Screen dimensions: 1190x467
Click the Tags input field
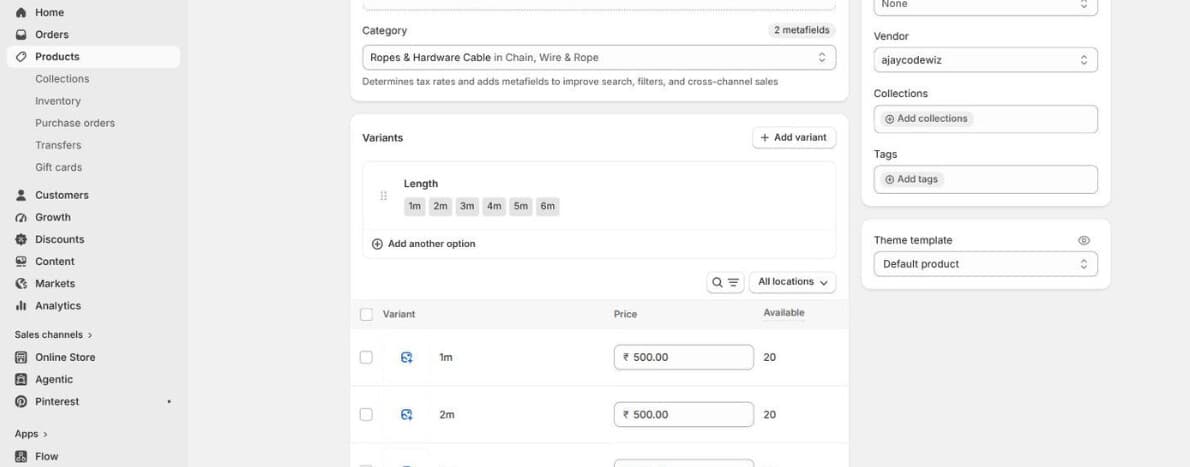(x=985, y=180)
